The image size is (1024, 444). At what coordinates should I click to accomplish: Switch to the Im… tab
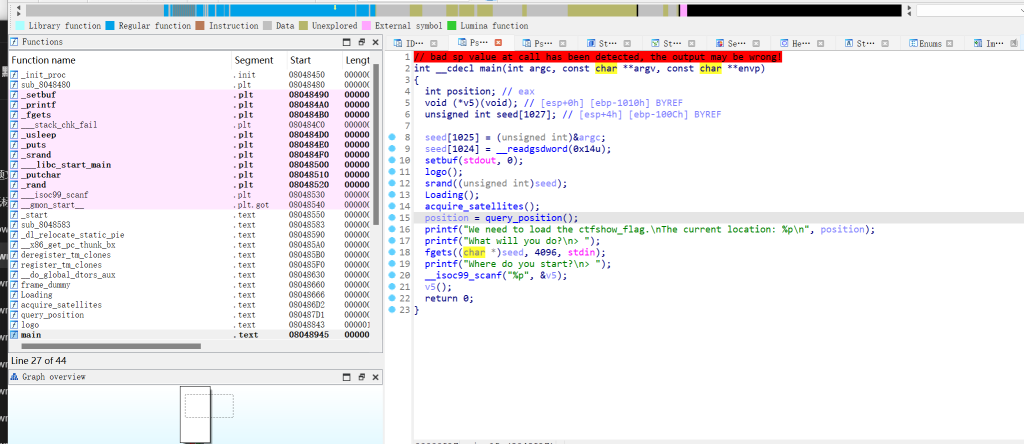pos(990,43)
